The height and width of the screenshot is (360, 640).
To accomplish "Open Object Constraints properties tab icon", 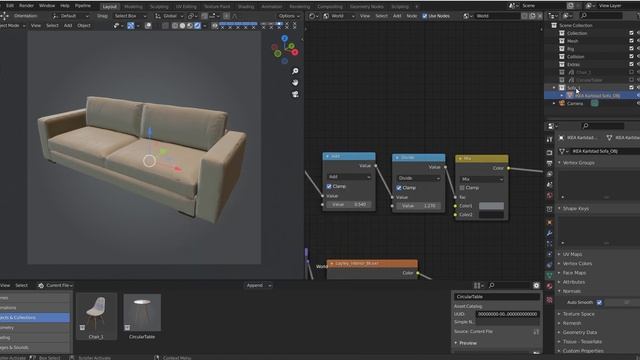I will (x=549, y=265).
